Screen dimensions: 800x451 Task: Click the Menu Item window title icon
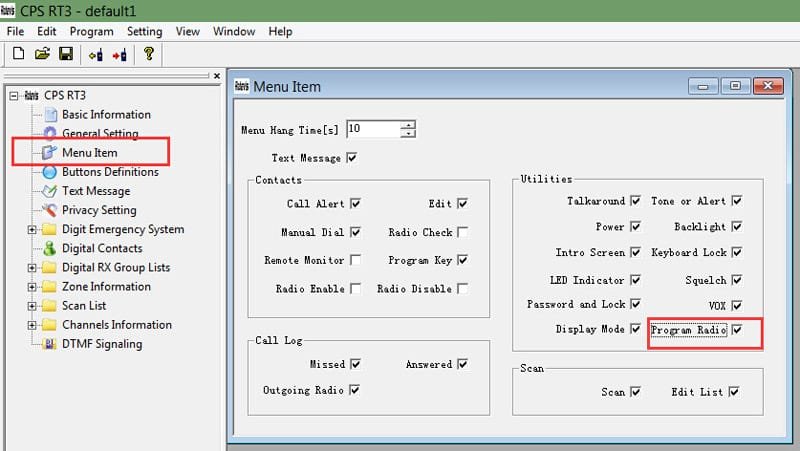click(x=241, y=86)
